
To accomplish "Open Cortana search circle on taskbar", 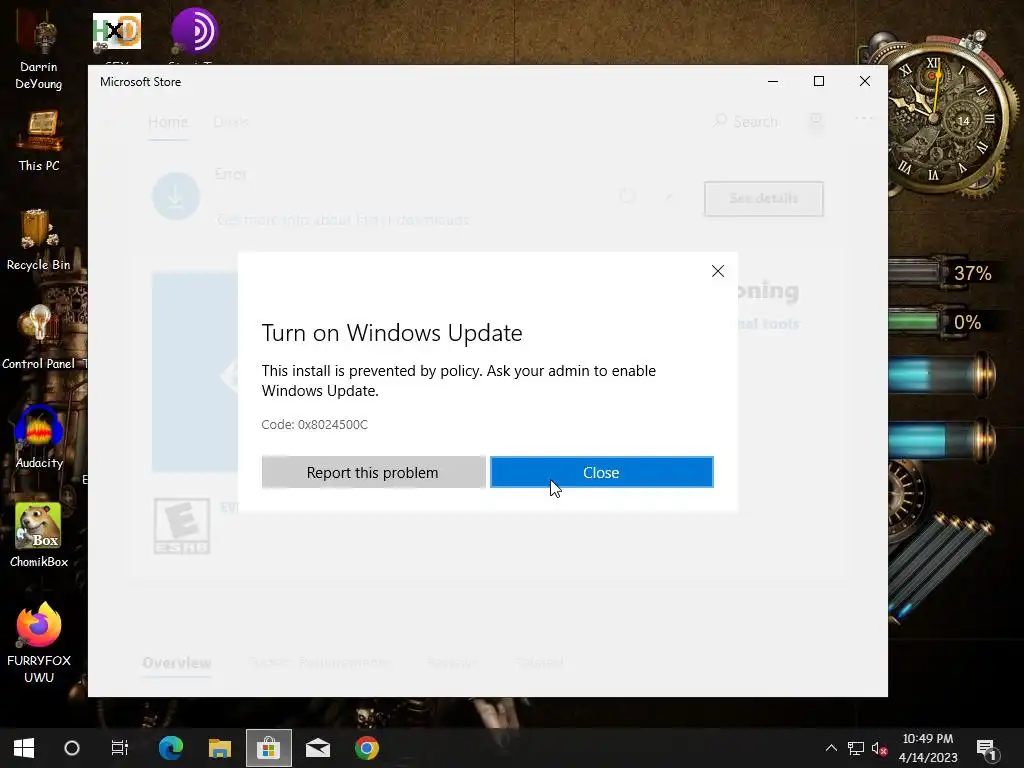I will [x=72, y=748].
